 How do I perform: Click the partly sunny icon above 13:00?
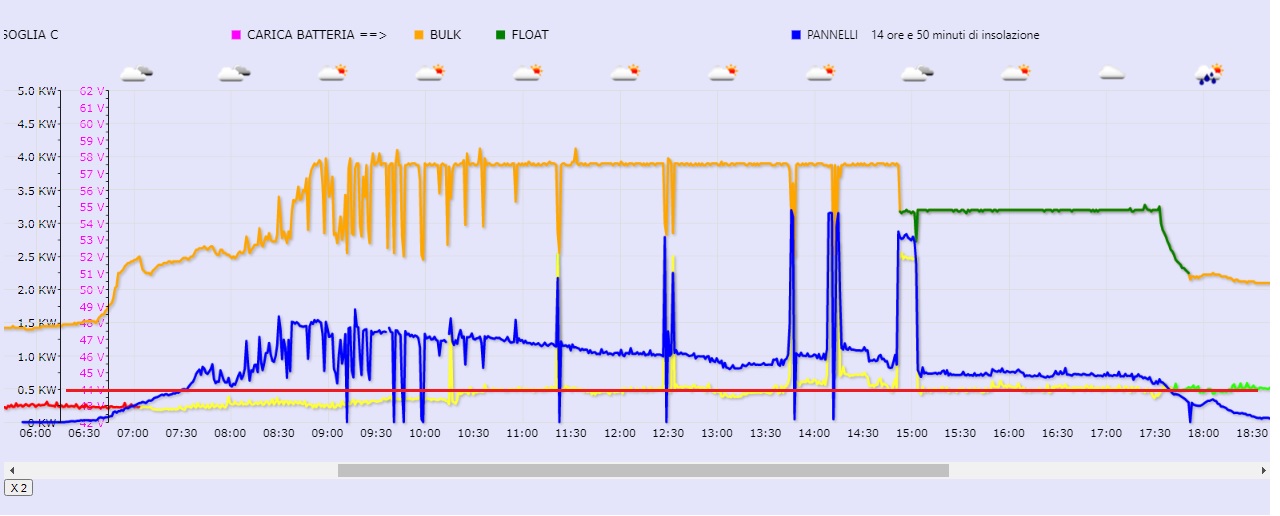[722, 73]
